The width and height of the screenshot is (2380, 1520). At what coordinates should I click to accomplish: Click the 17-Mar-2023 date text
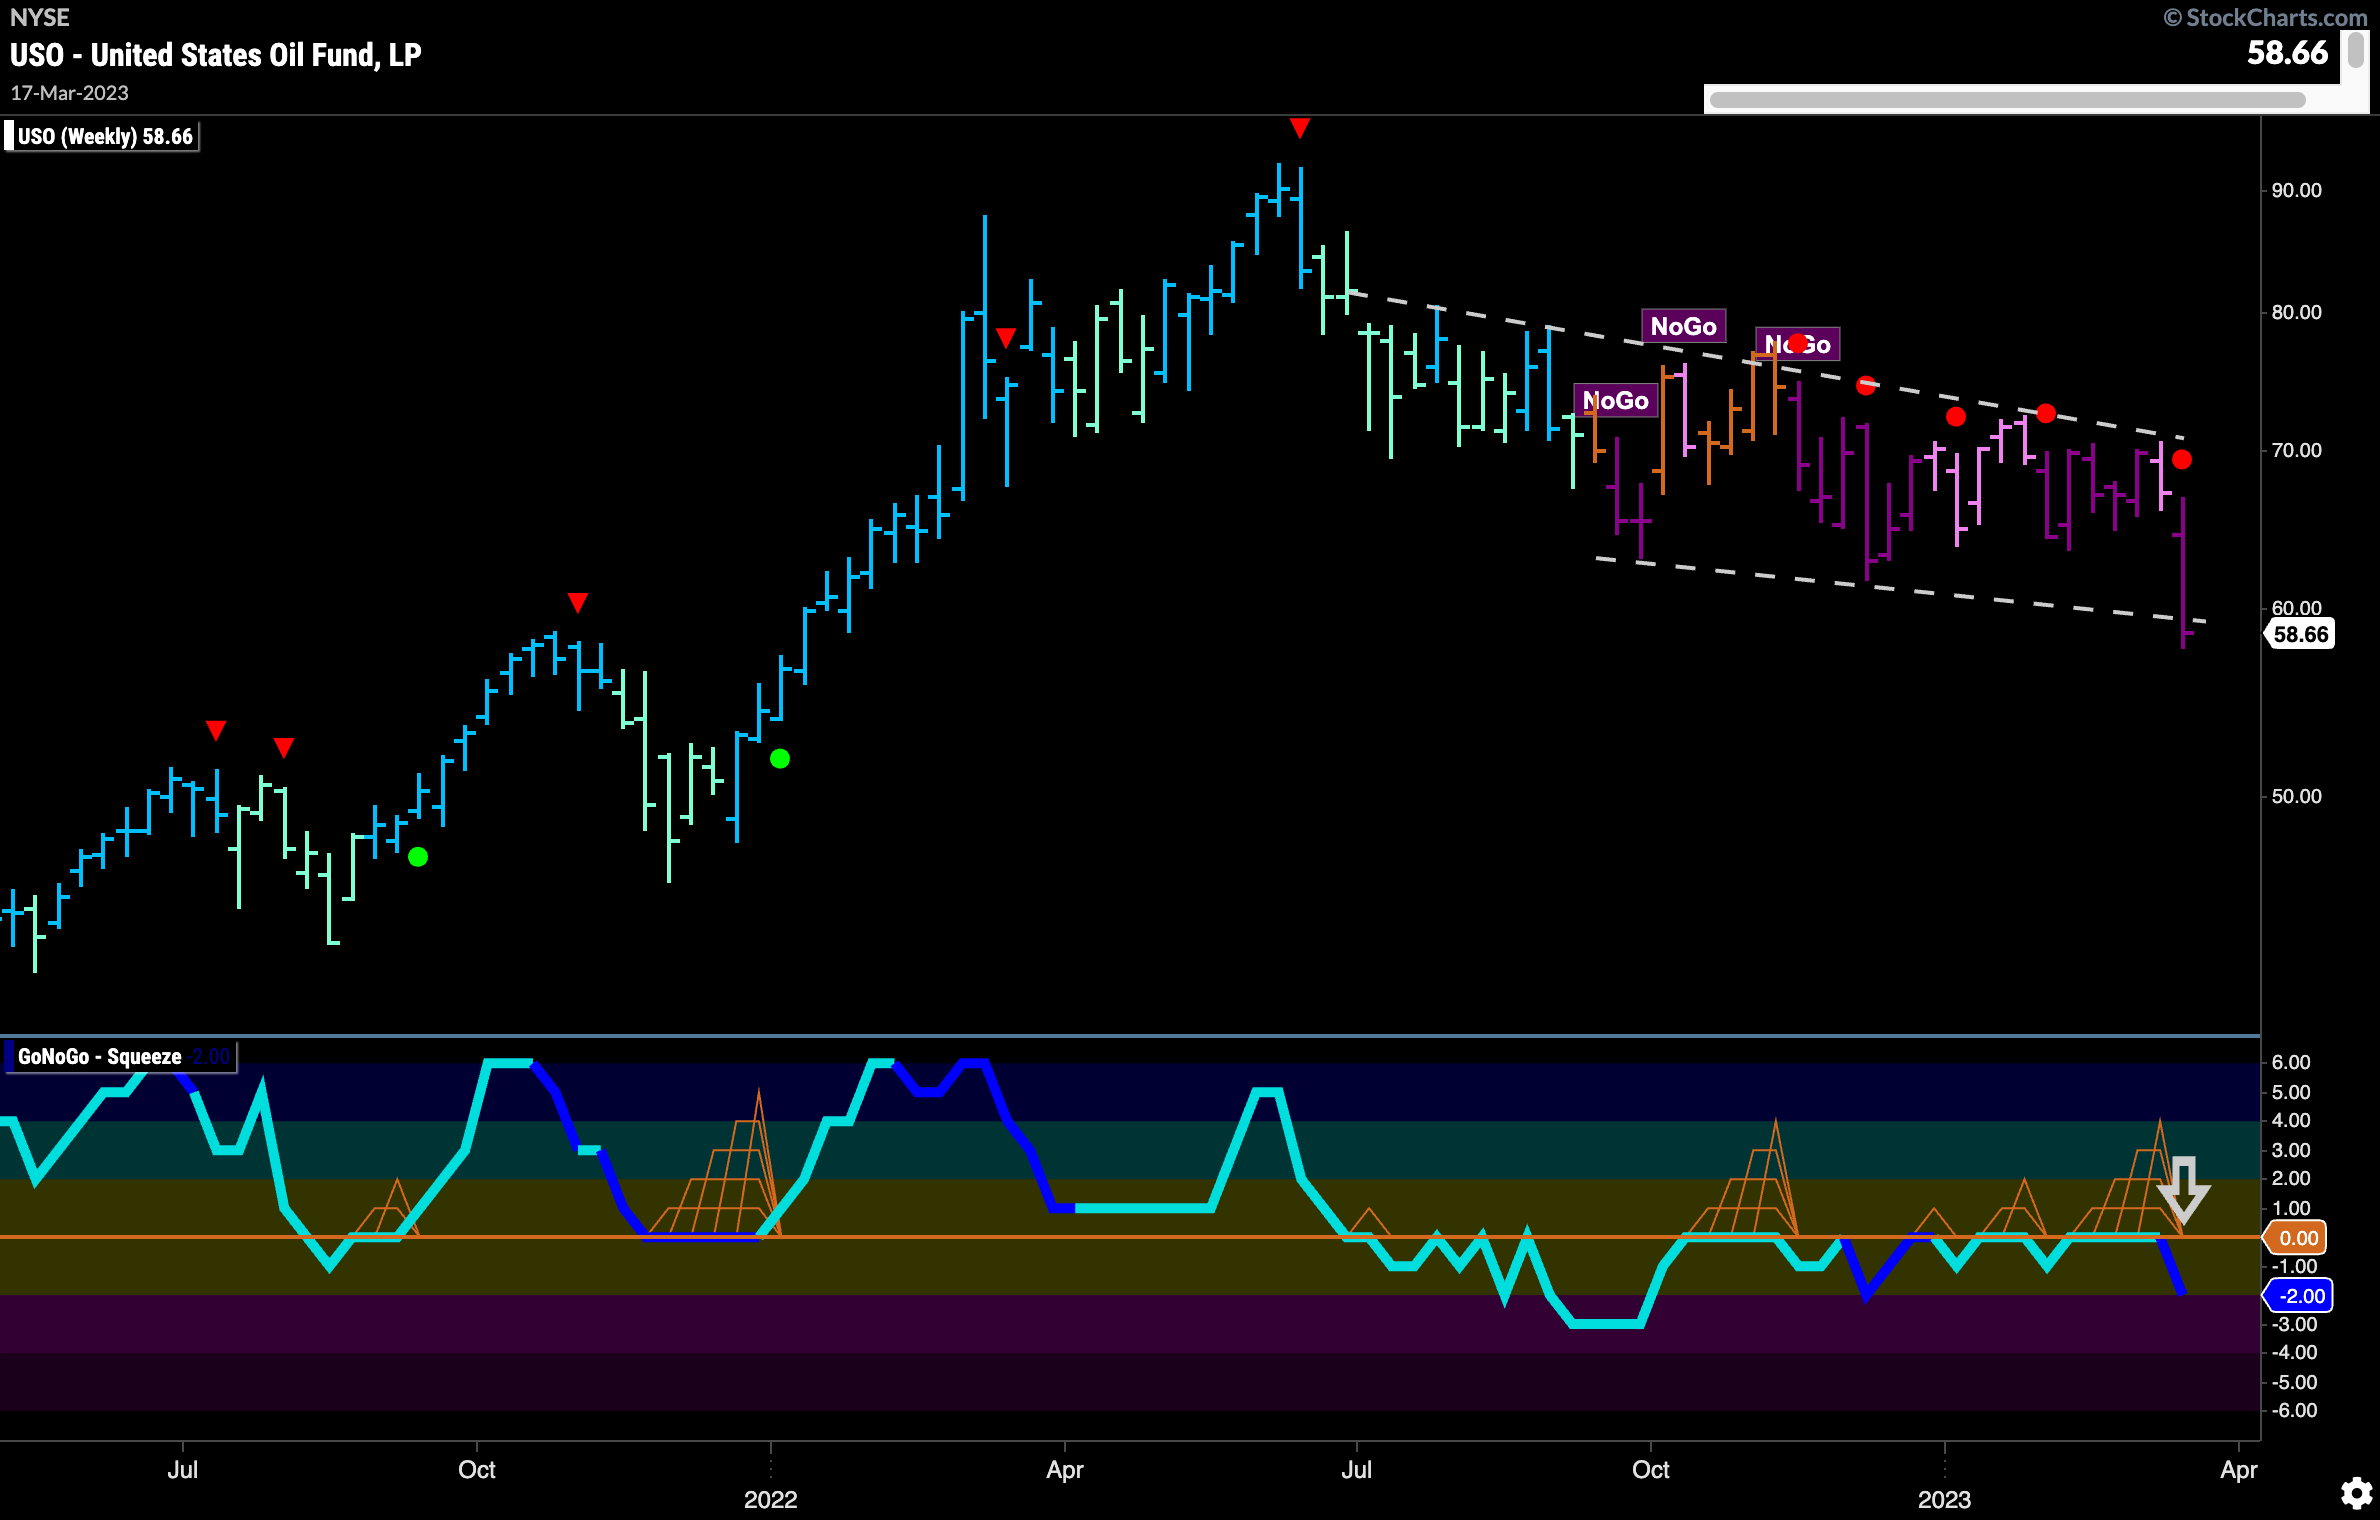70,93
